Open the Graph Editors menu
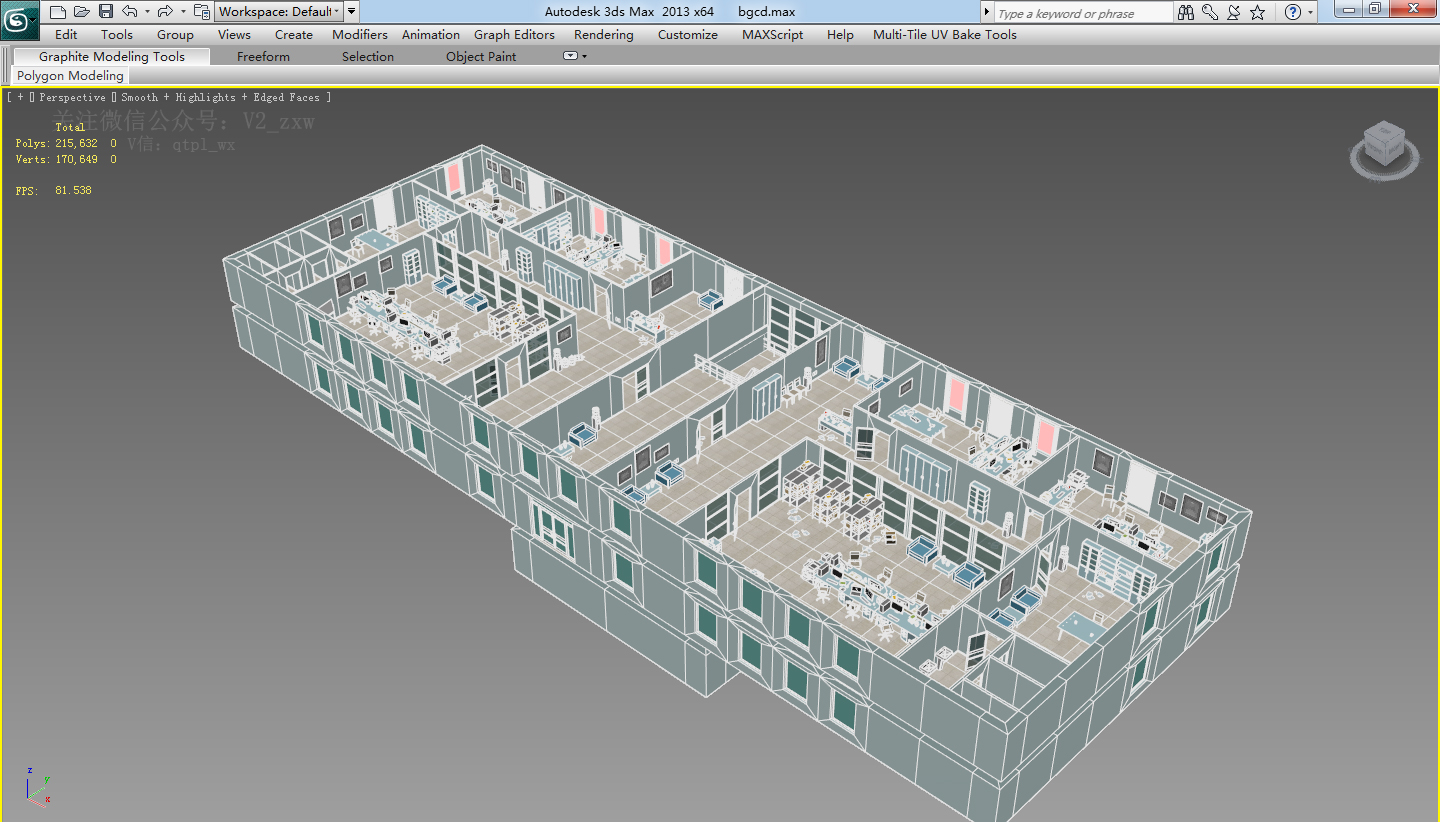The image size is (1440, 822). coord(514,34)
